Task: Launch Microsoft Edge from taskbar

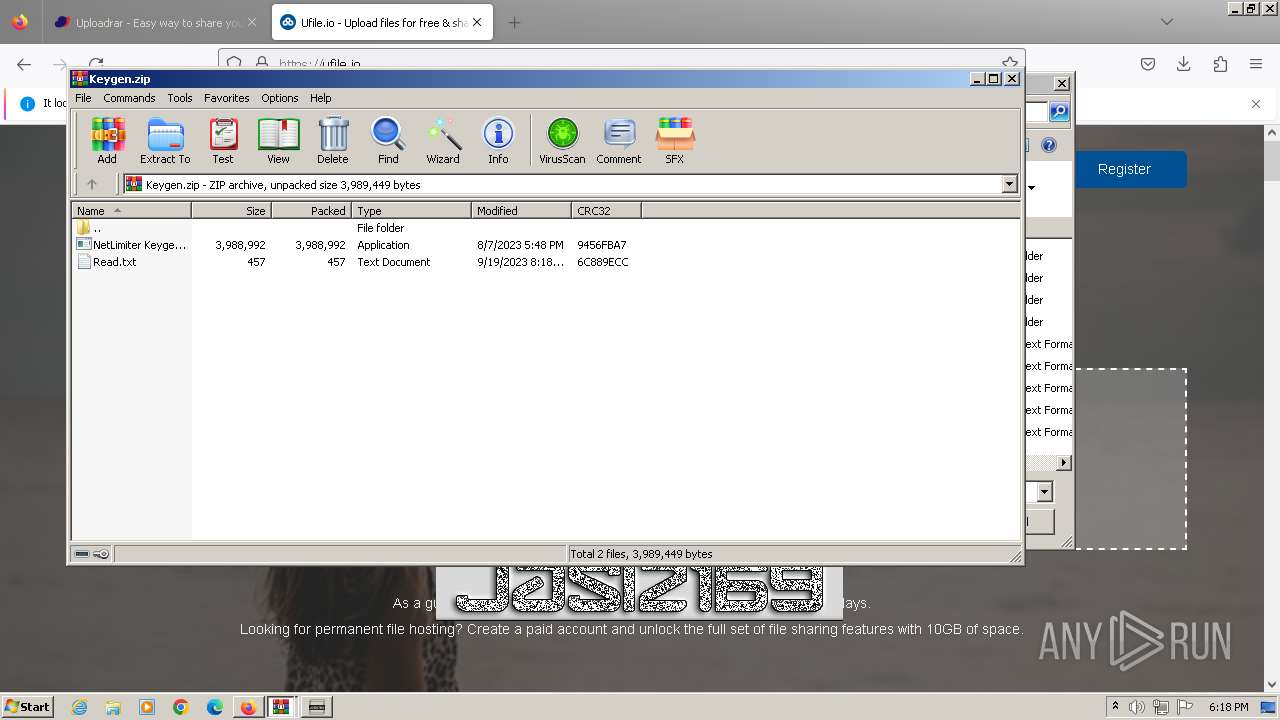Action: (x=215, y=707)
